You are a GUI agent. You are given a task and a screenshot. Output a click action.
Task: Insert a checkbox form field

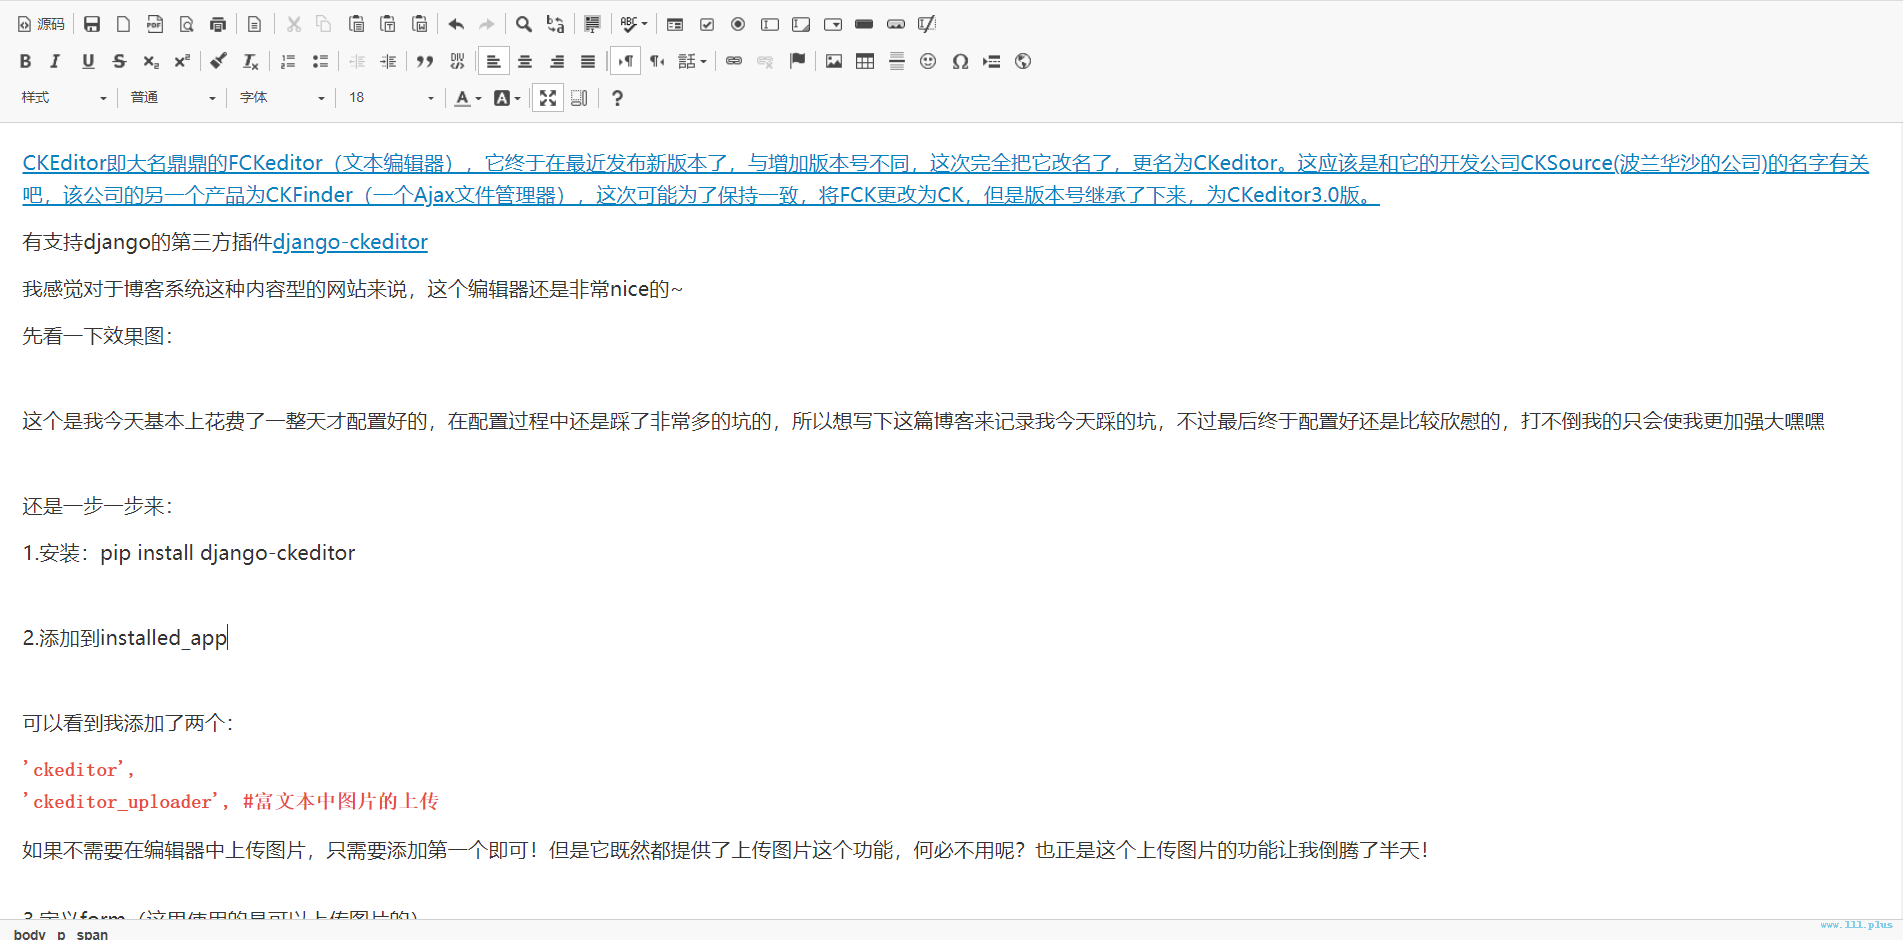coord(707,24)
